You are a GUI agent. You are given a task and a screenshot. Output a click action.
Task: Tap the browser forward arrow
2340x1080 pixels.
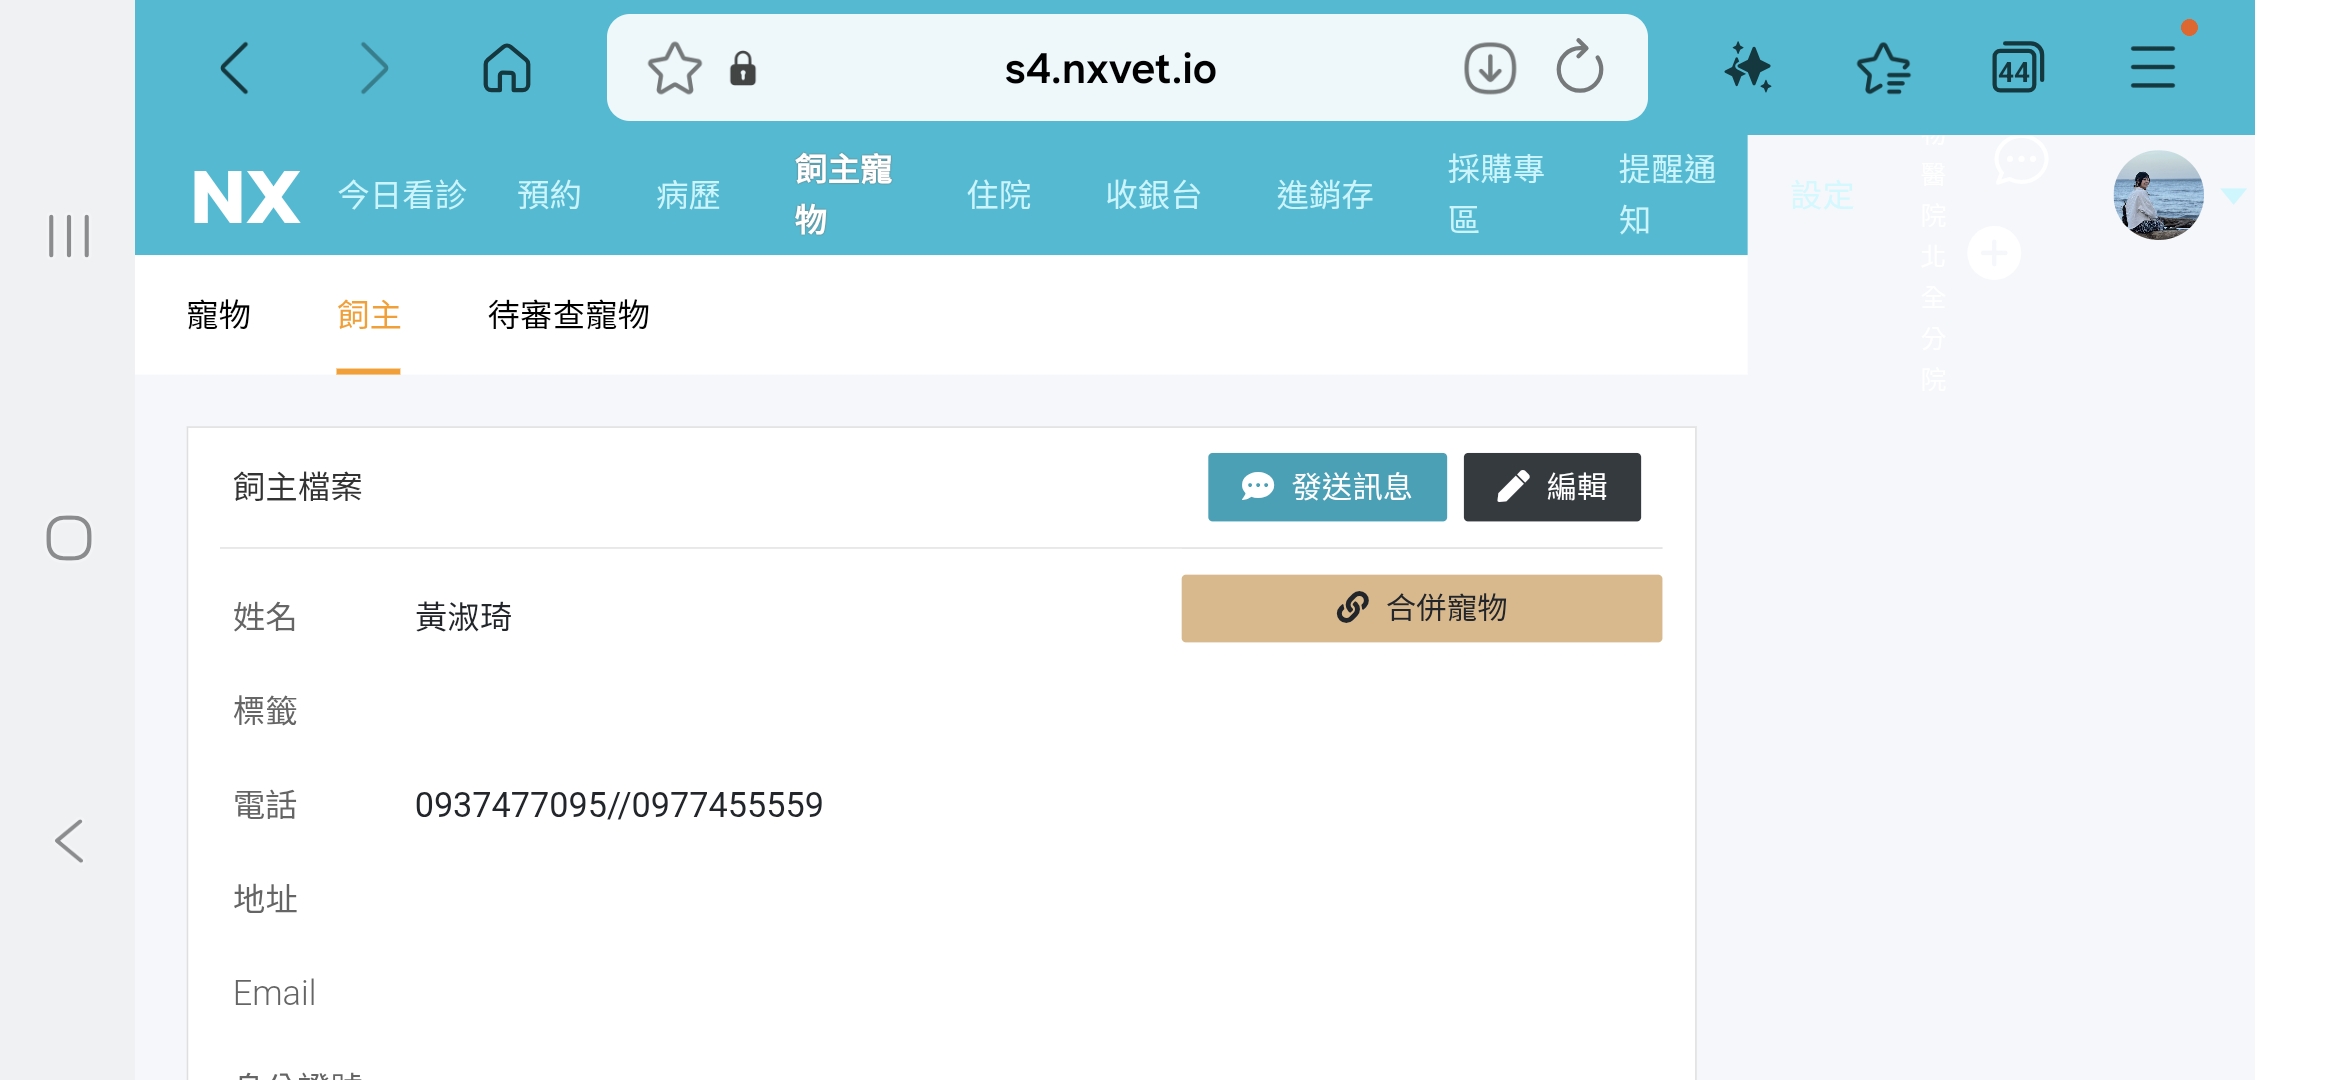(373, 68)
